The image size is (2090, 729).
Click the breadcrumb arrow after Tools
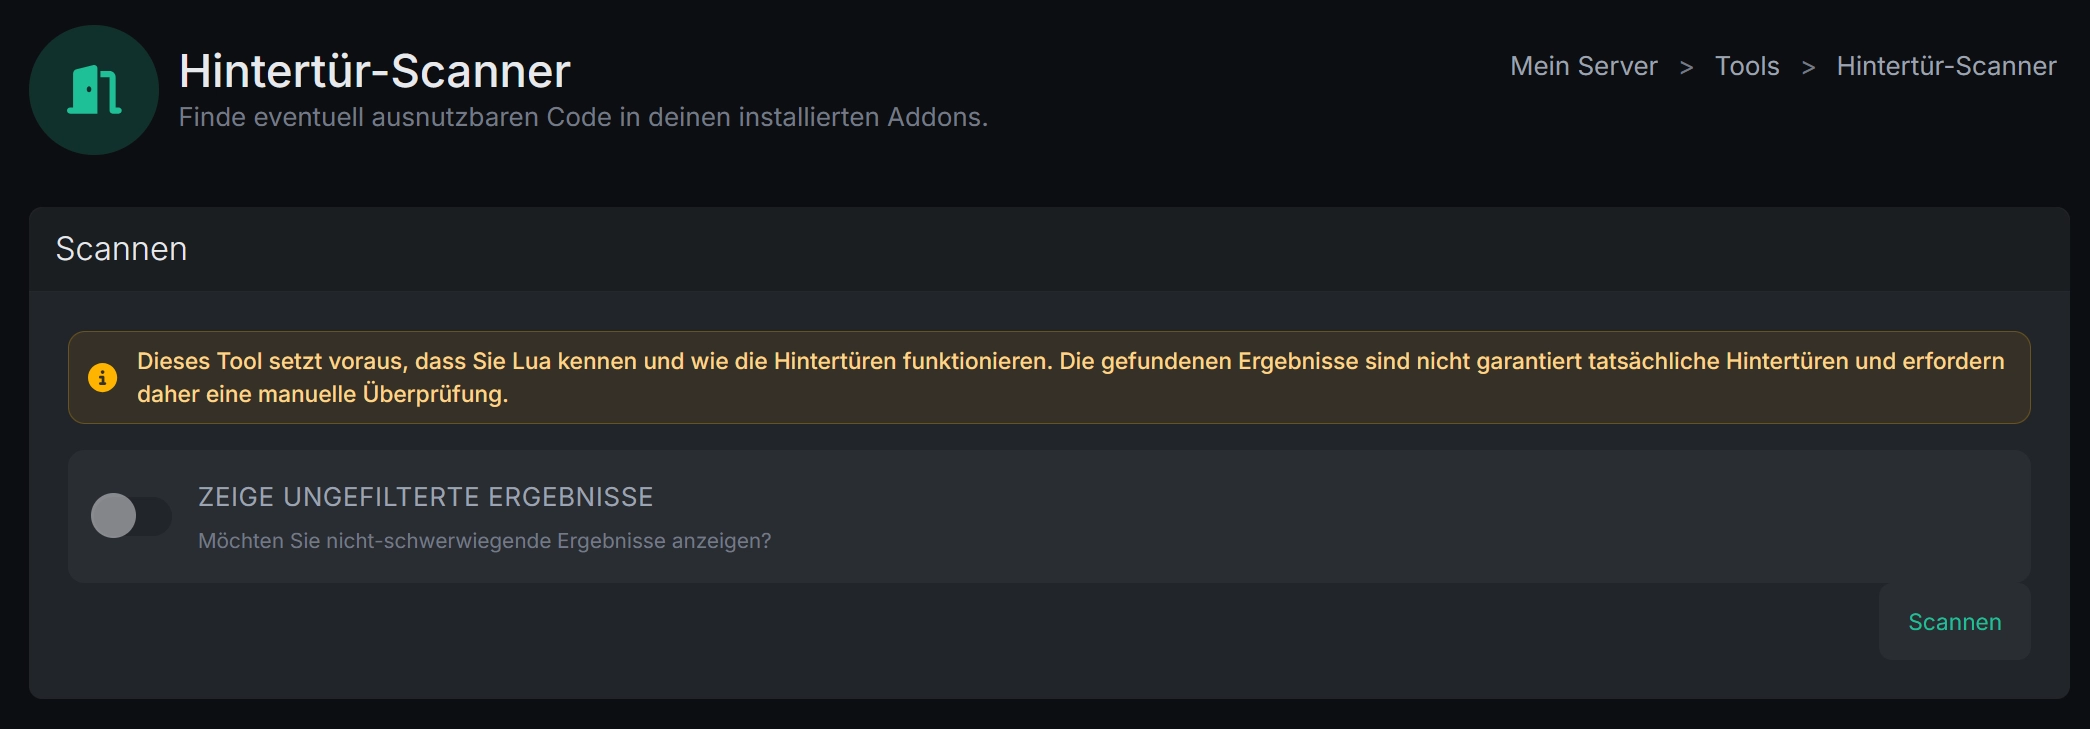point(1808,67)
